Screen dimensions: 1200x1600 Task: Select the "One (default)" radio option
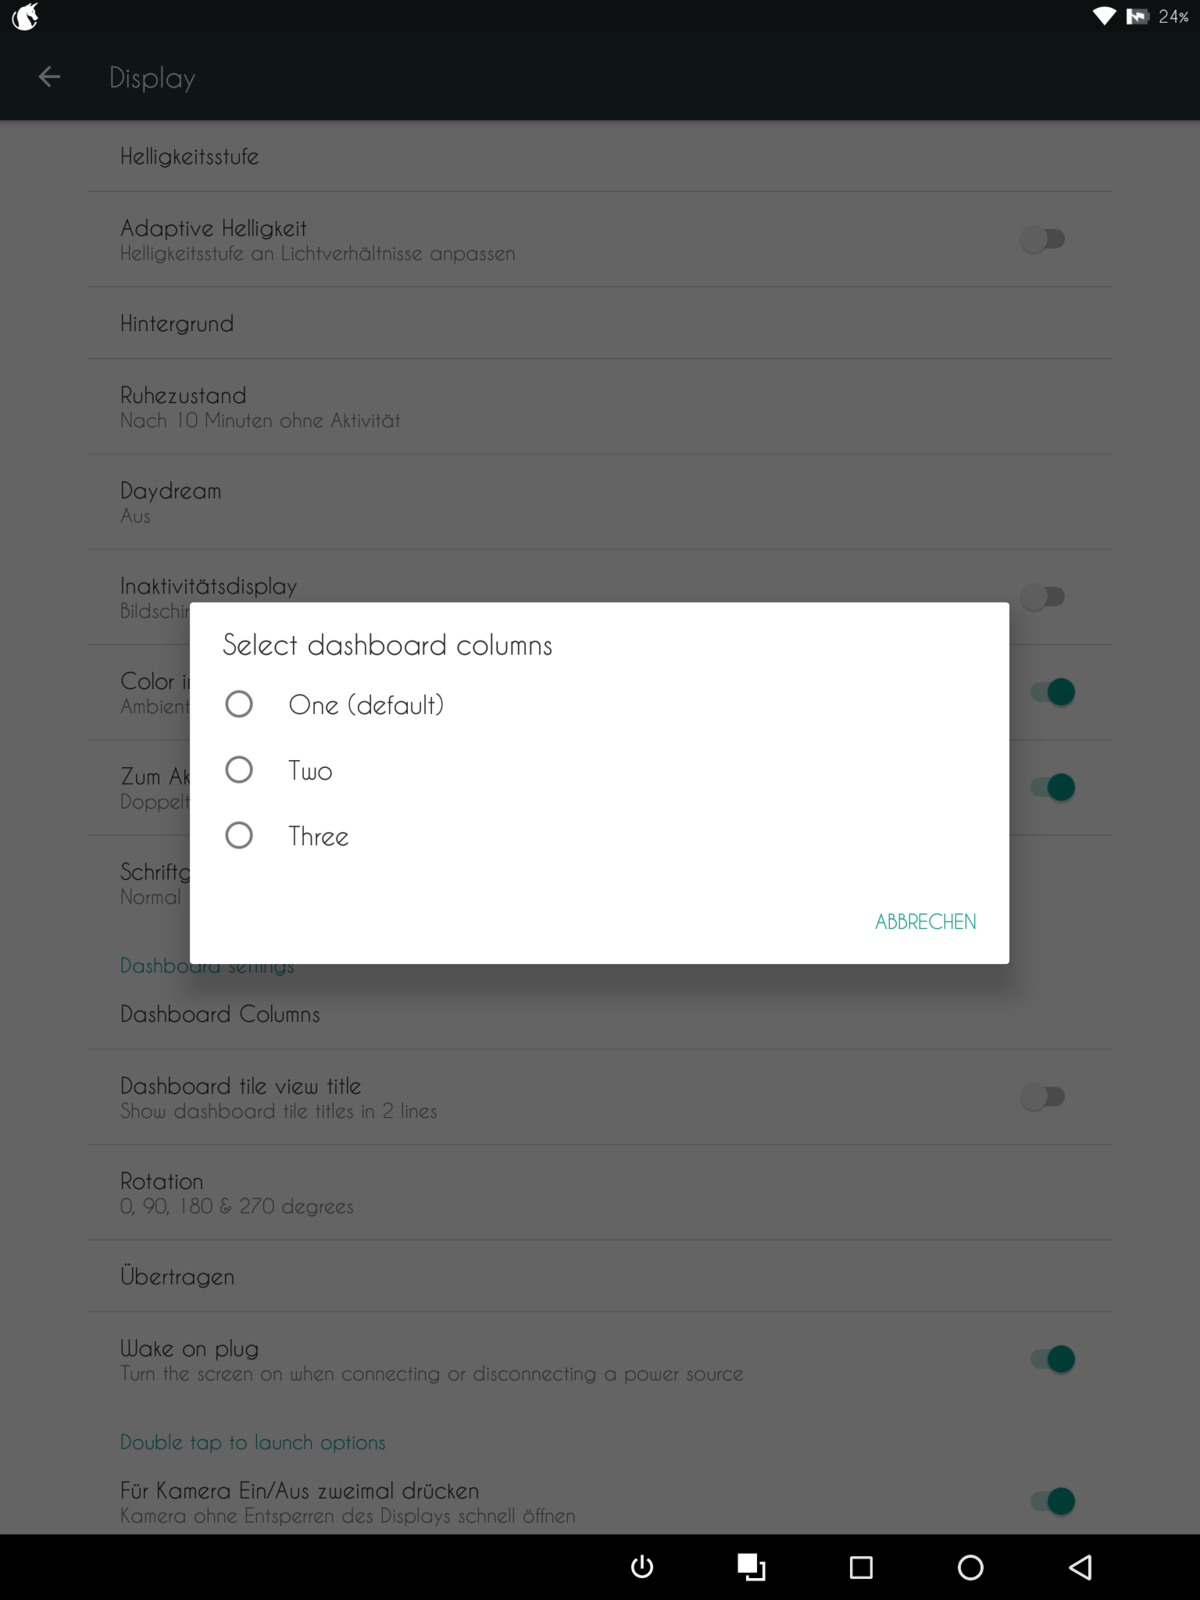click(x=239, y=704)
